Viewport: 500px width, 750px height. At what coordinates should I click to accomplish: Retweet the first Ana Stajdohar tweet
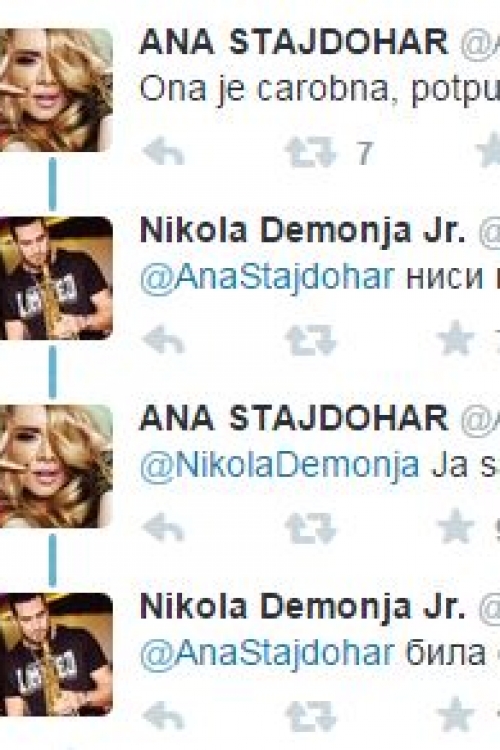(311, 153)
